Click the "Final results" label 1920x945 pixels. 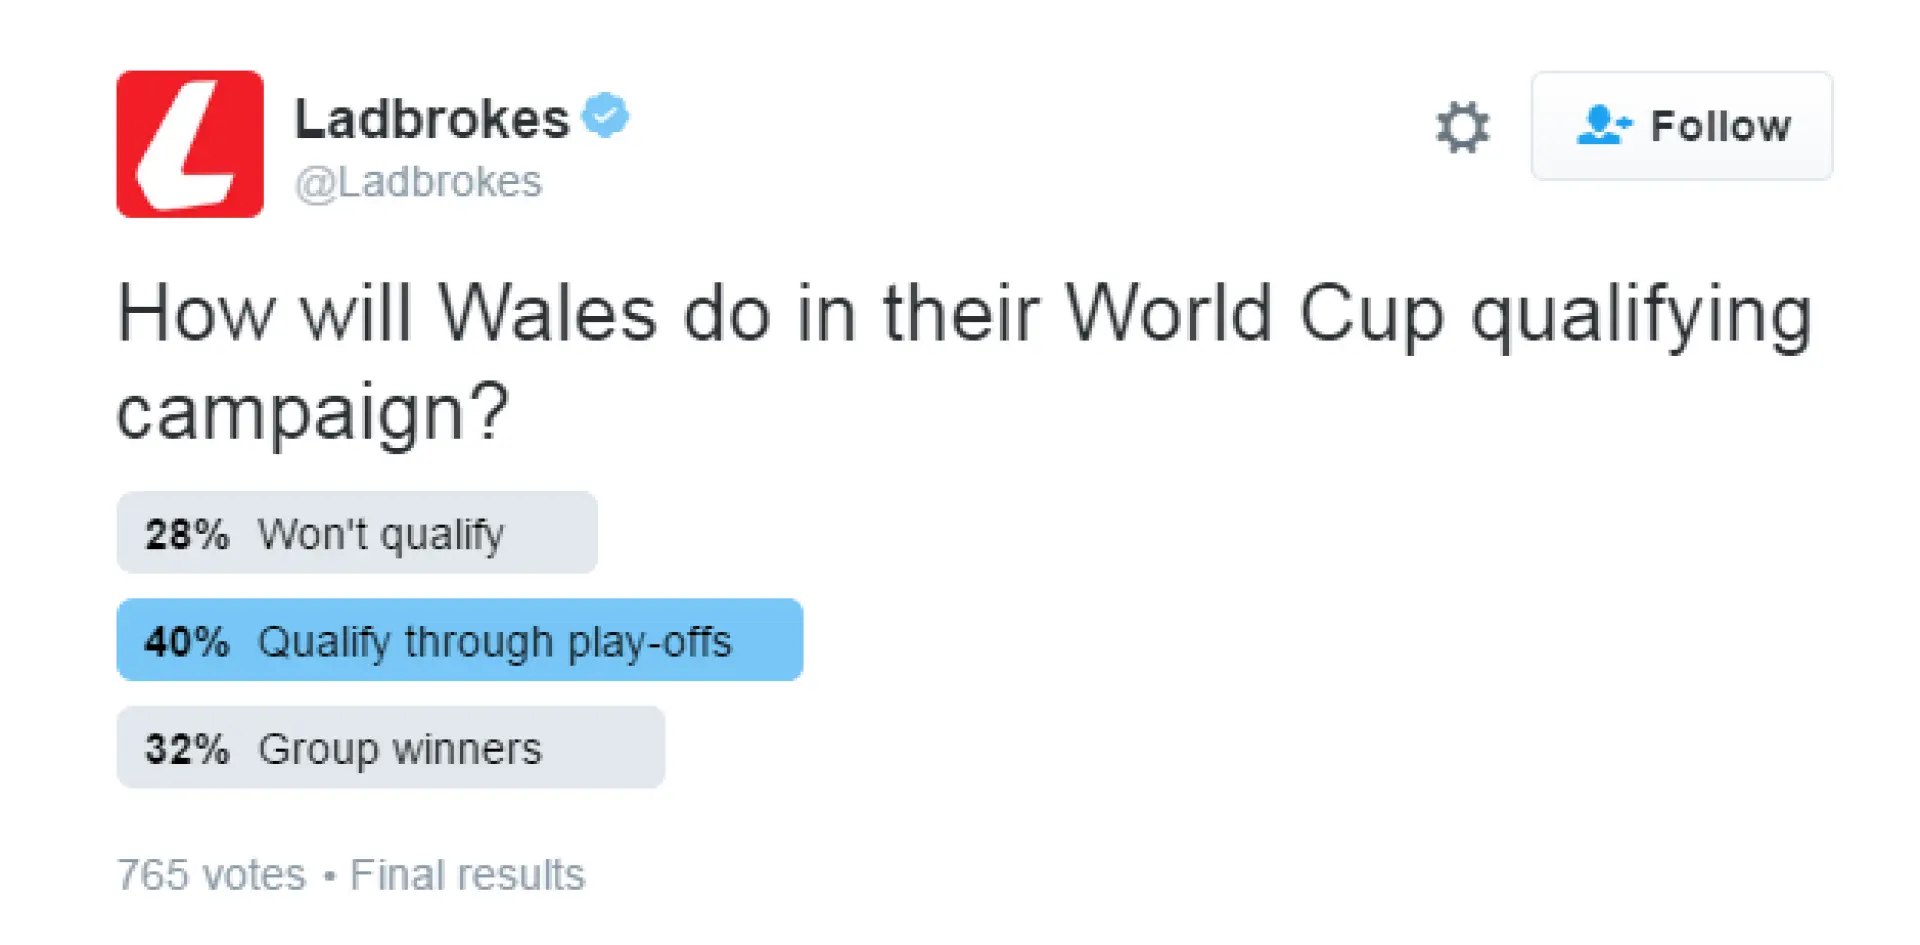[x=467, y=875]
